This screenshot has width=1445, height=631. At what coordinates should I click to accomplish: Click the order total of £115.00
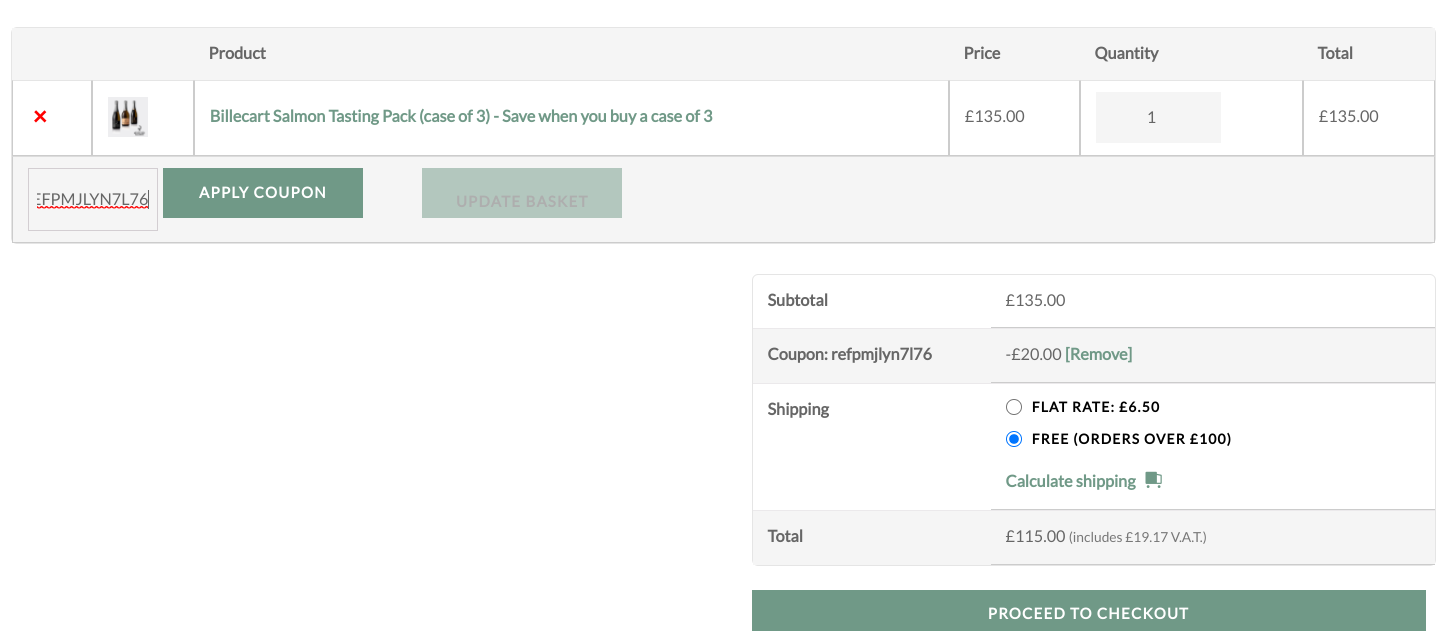pyautogui.click(x=1036, y=536)
